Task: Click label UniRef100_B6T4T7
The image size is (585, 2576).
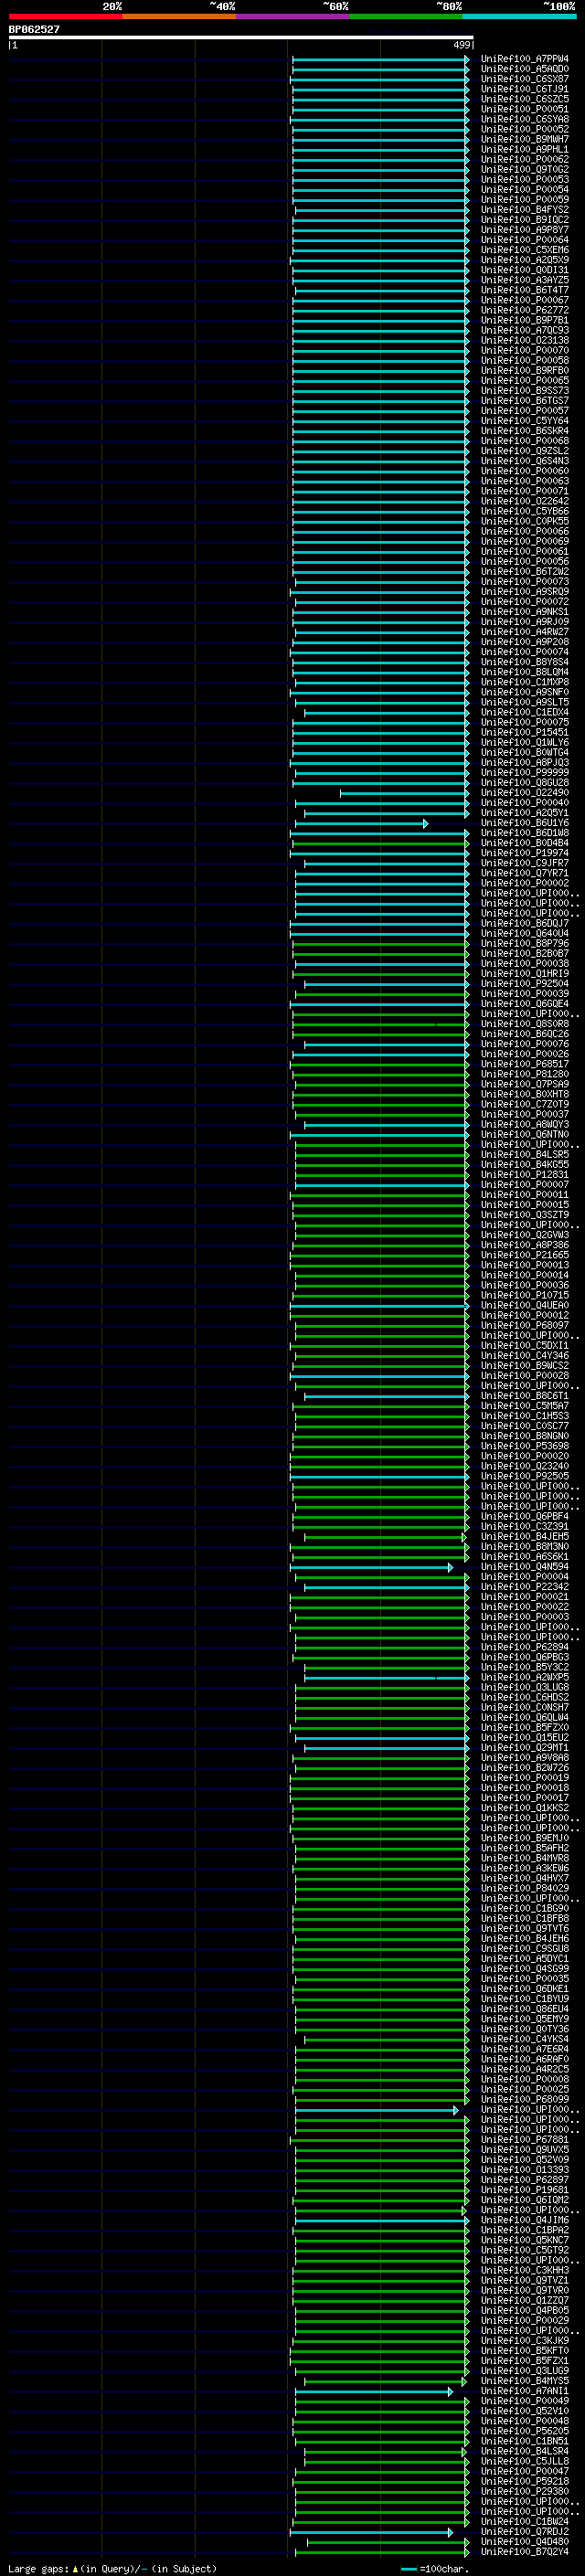Action: pyautogui.click(x=525, y=290)
